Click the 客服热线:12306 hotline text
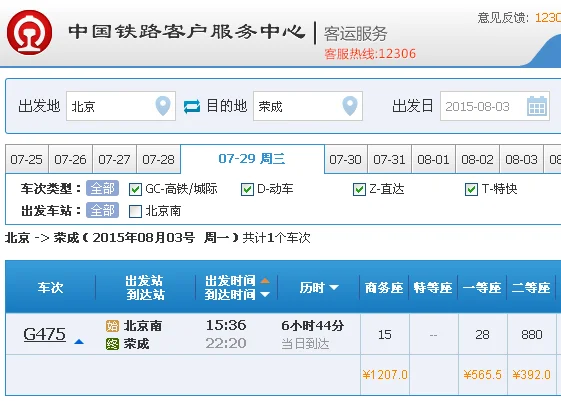 coord(370,54)
